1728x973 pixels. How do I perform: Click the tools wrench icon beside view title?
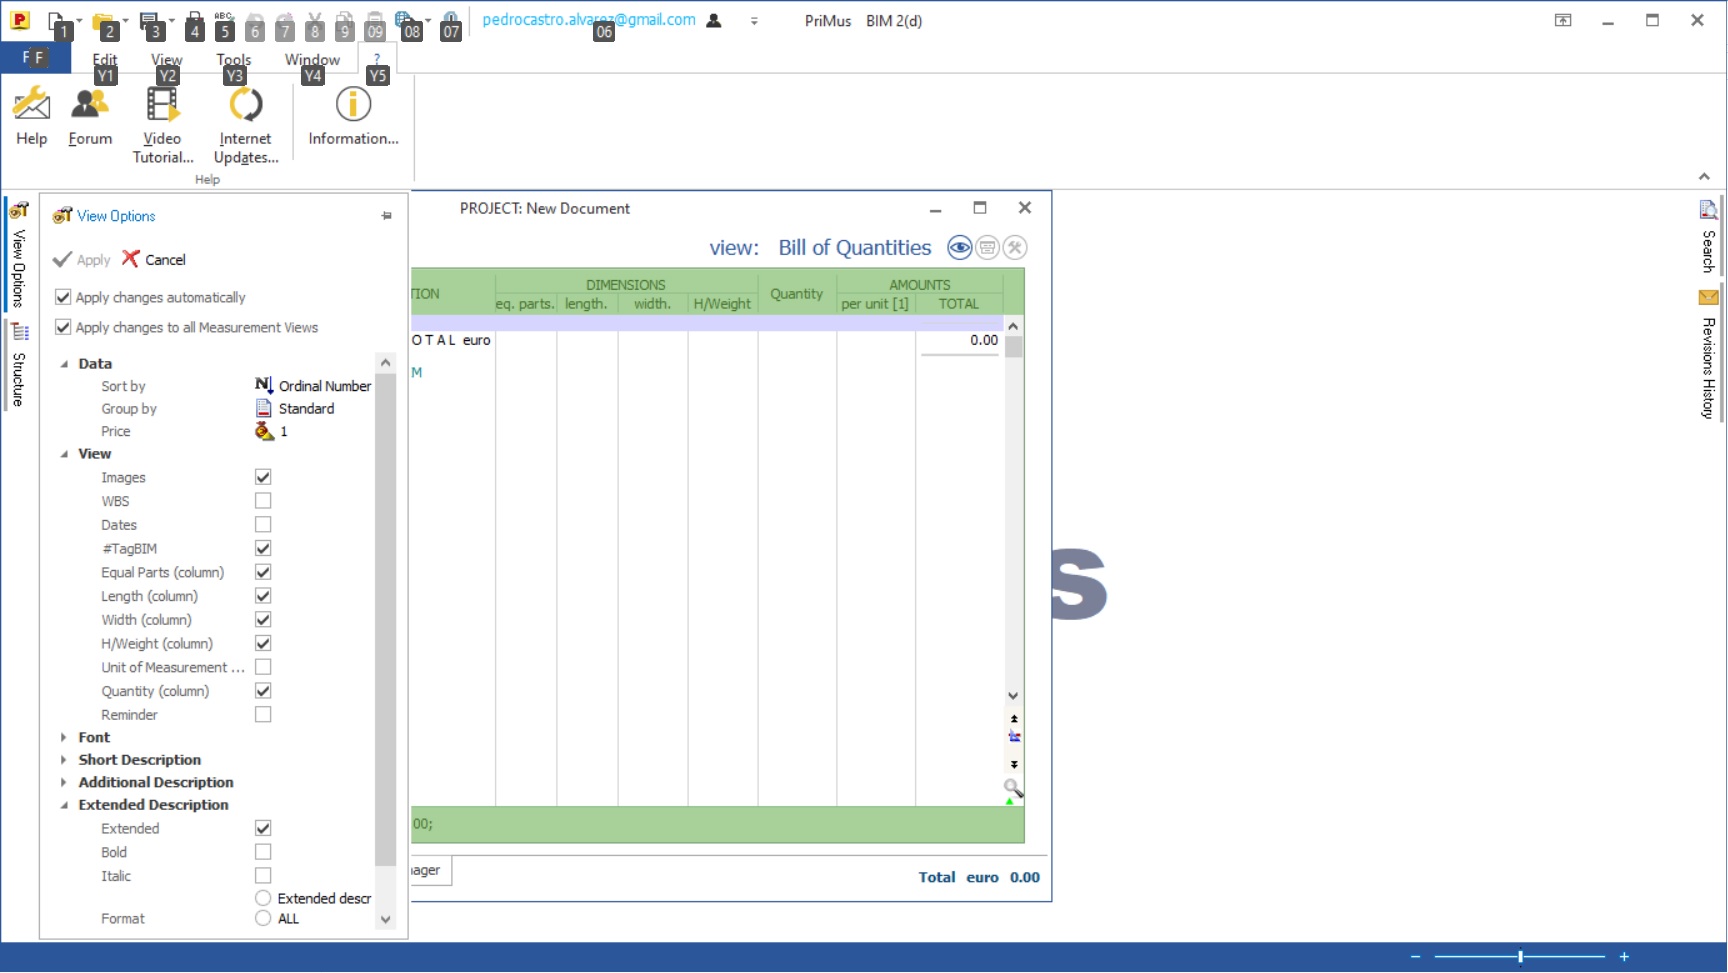[x=1015, y=248]
